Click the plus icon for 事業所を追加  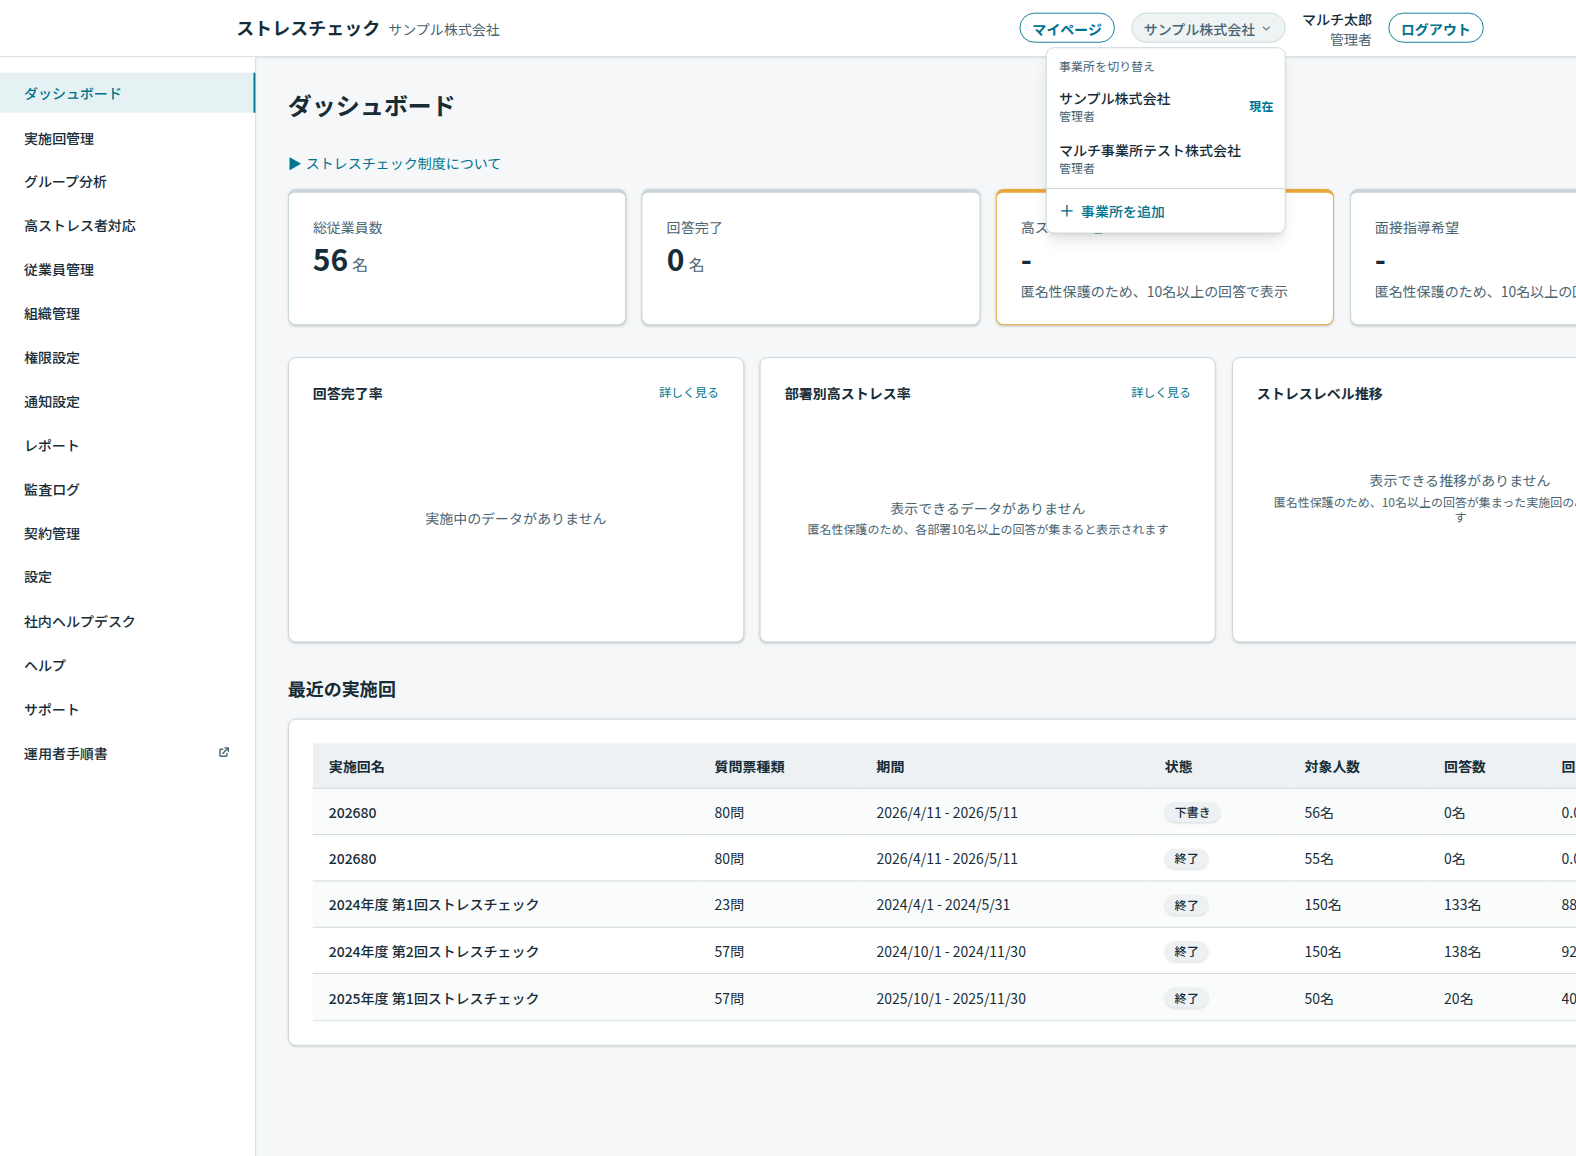1067,211
